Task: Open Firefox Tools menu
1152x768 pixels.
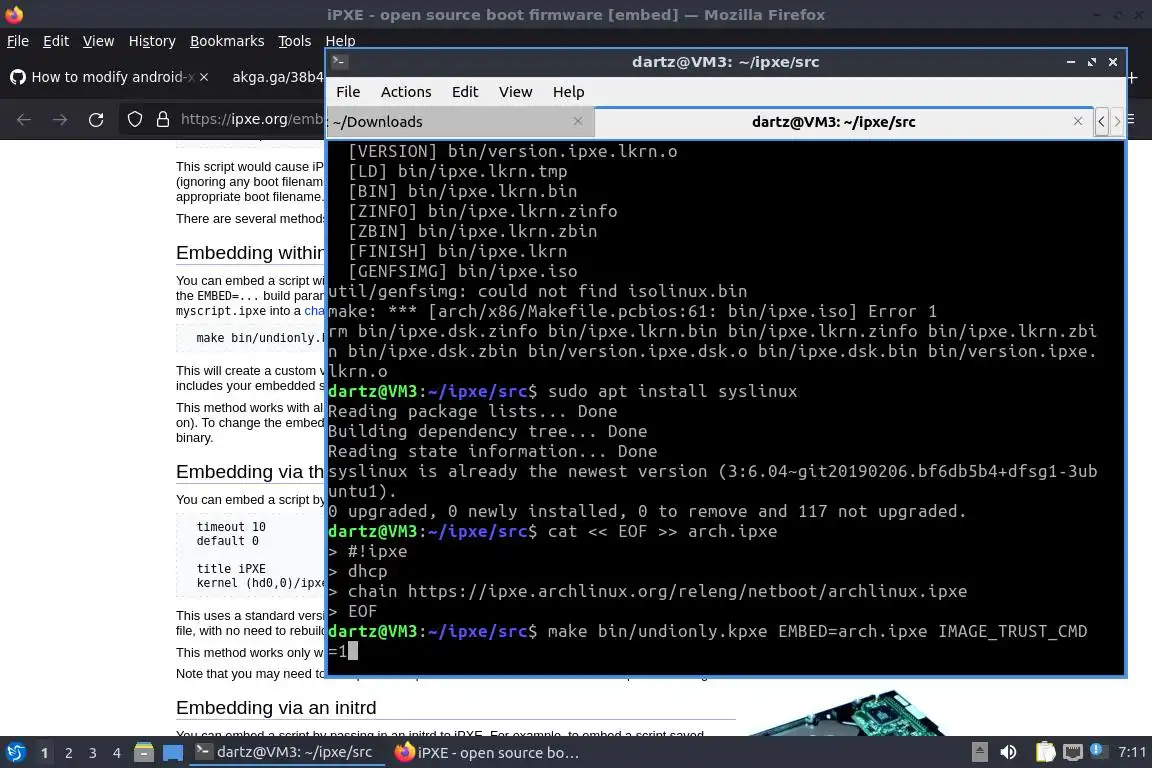Action: 295,41
